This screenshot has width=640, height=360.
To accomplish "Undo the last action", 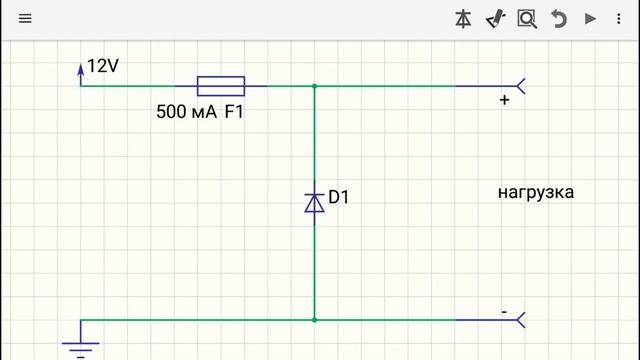I will coord(559,19).
